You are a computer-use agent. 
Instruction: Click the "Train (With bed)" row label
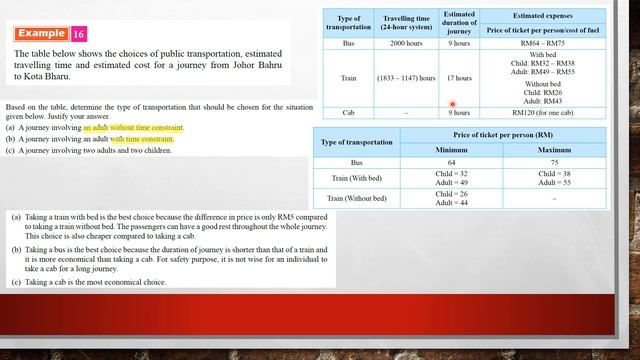tap(357, 178)
